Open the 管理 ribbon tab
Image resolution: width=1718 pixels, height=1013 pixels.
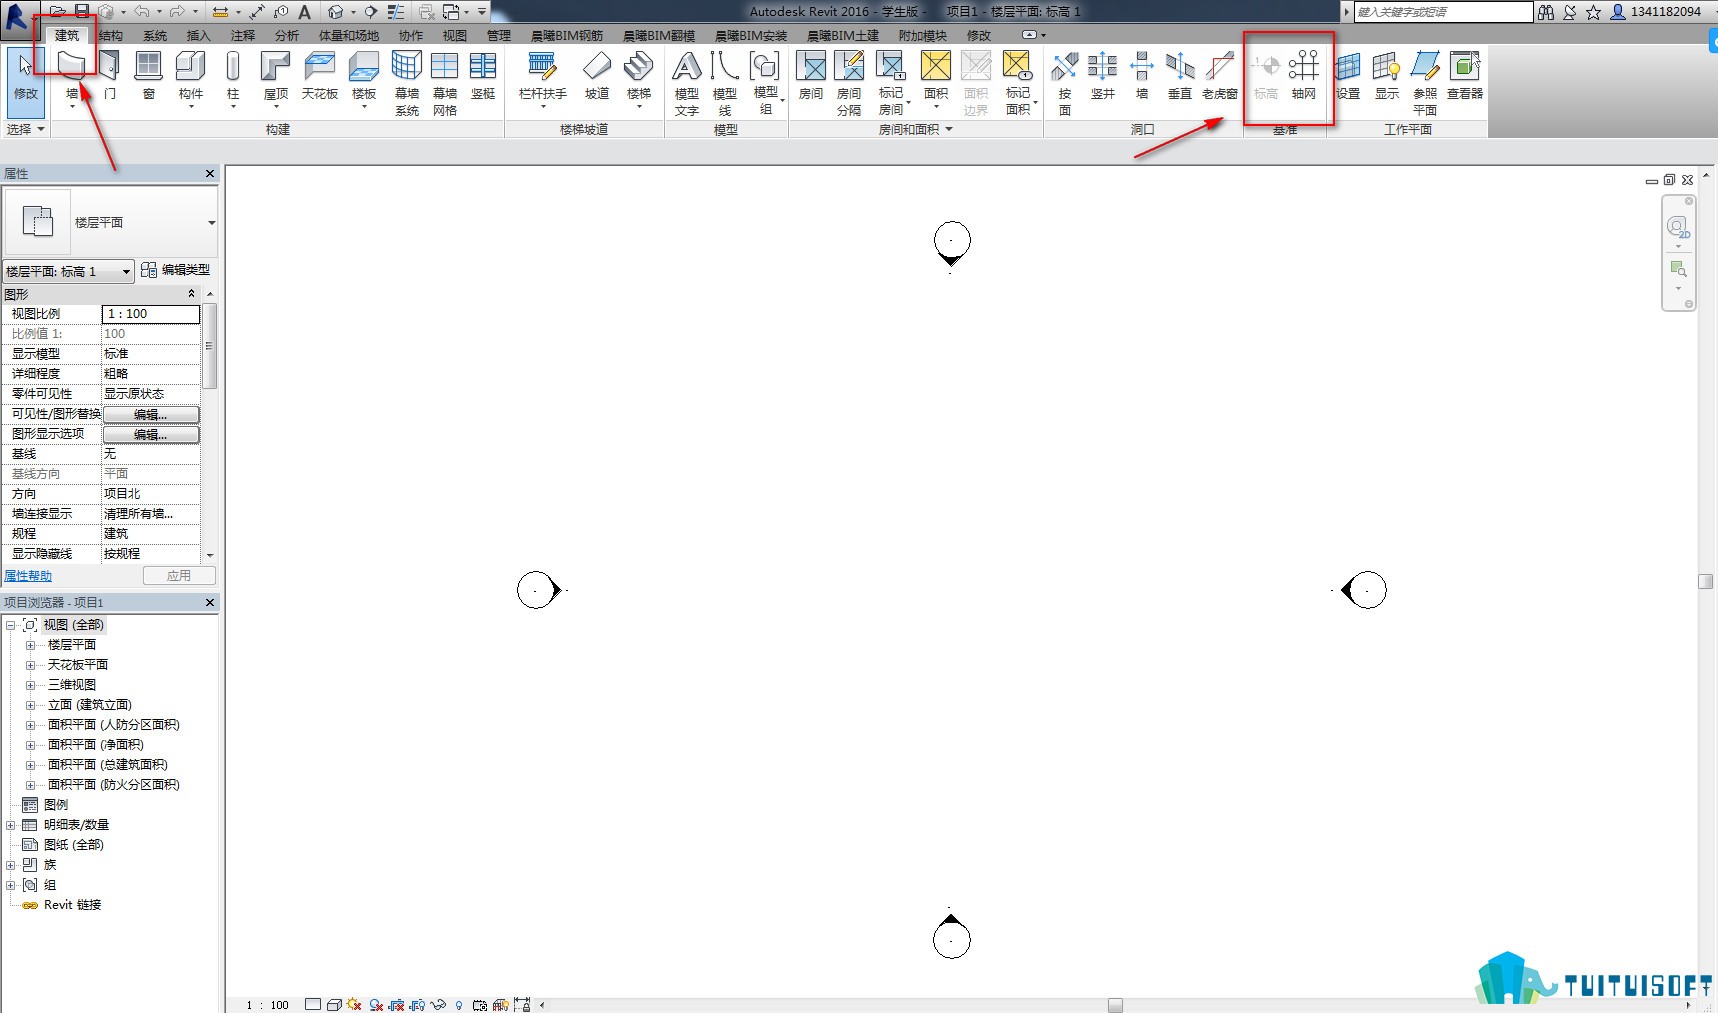pos(499,35)
